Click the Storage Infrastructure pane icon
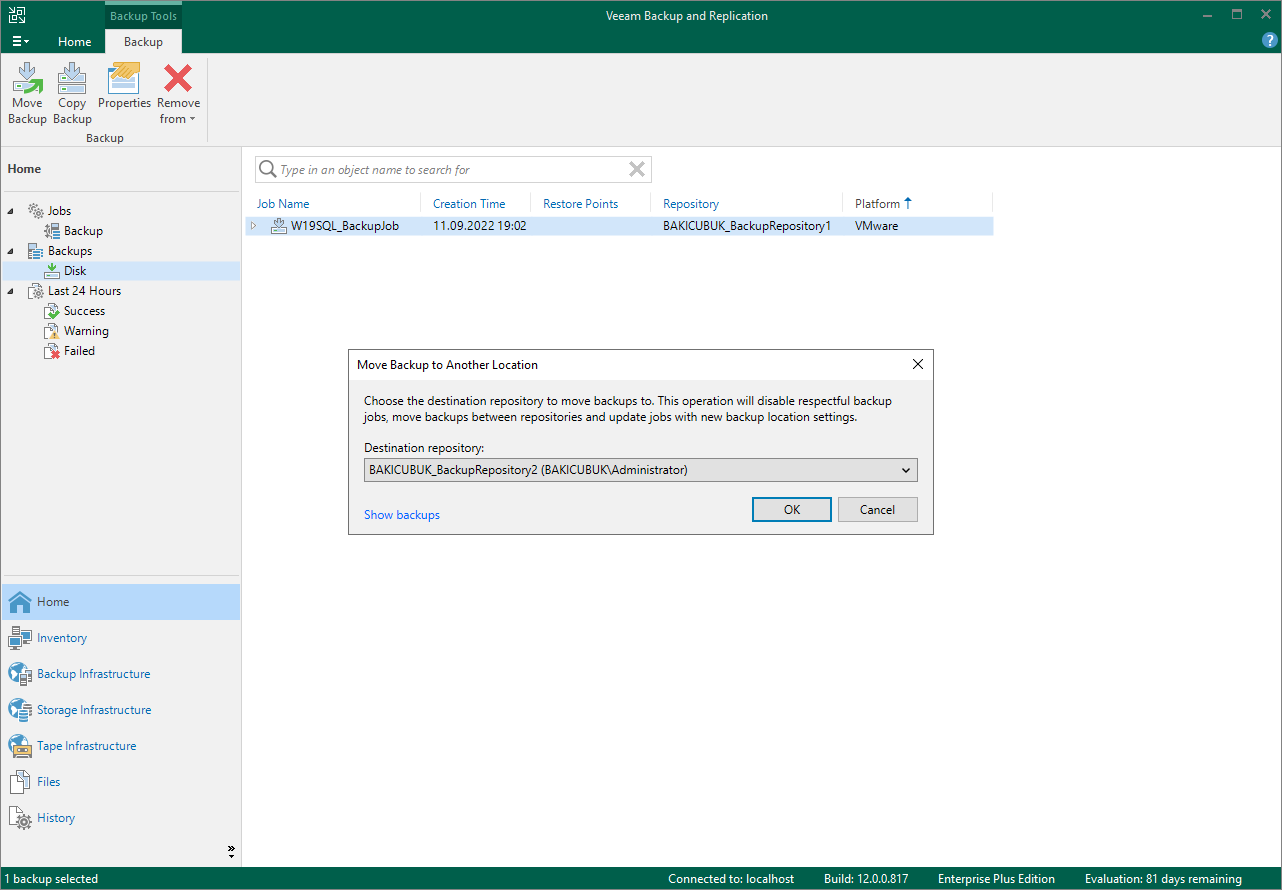Screen dimensions: 1282x890 20,710
